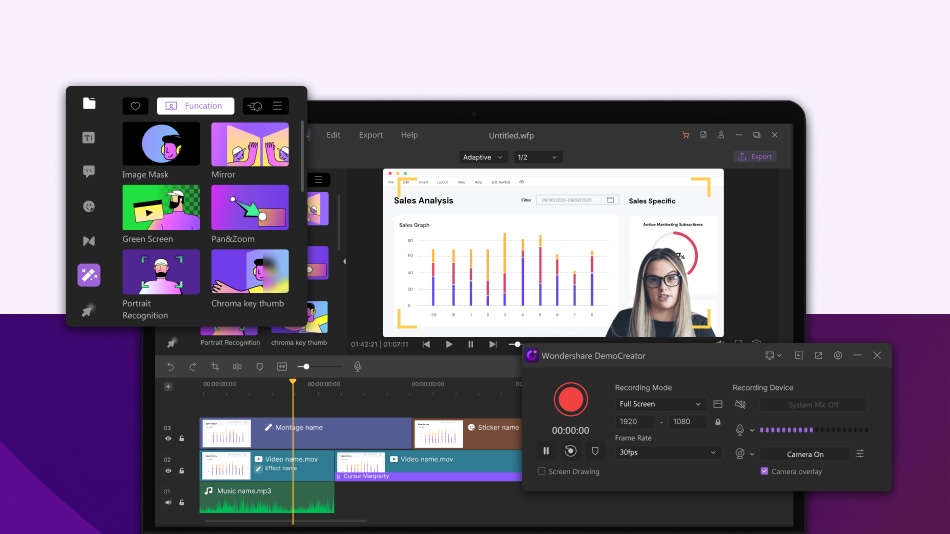This screenshot has width=950, height=534.
Task: Redo the last timeline action
Action: coord(193,367)
